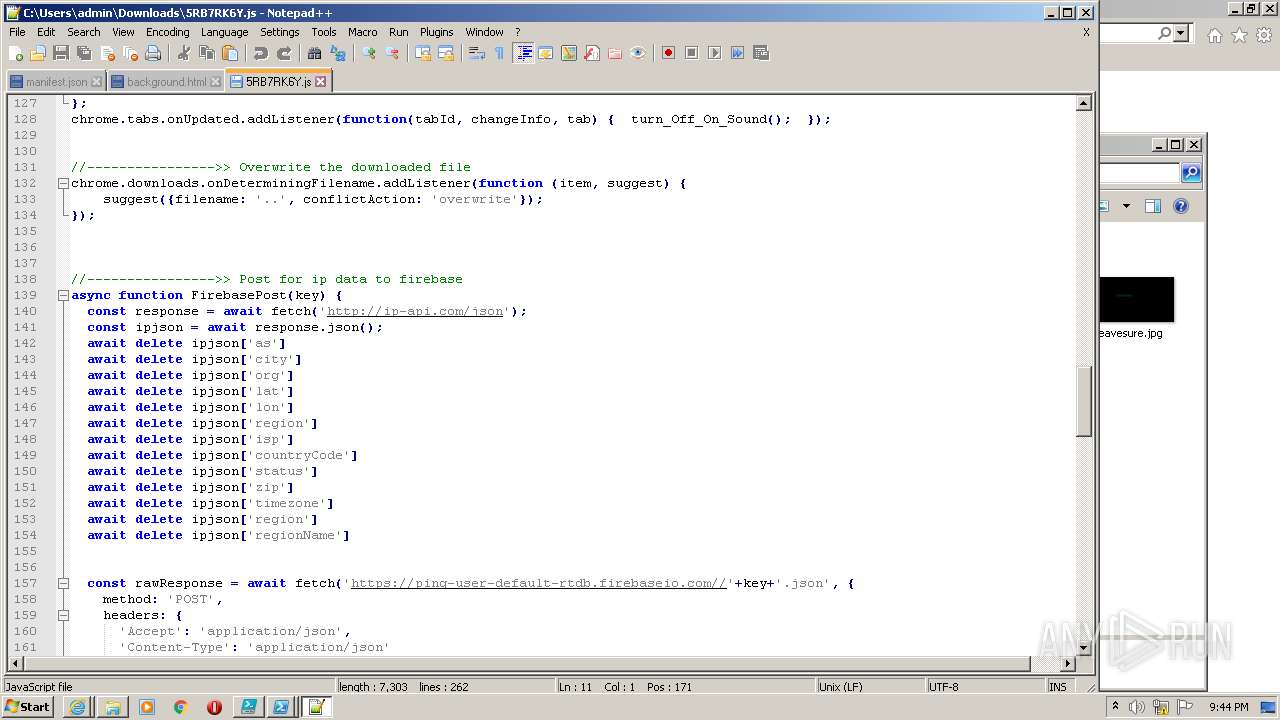1280x720 pixels.
Task: Click the Close All toolbar icon
Action: (130, 53)
